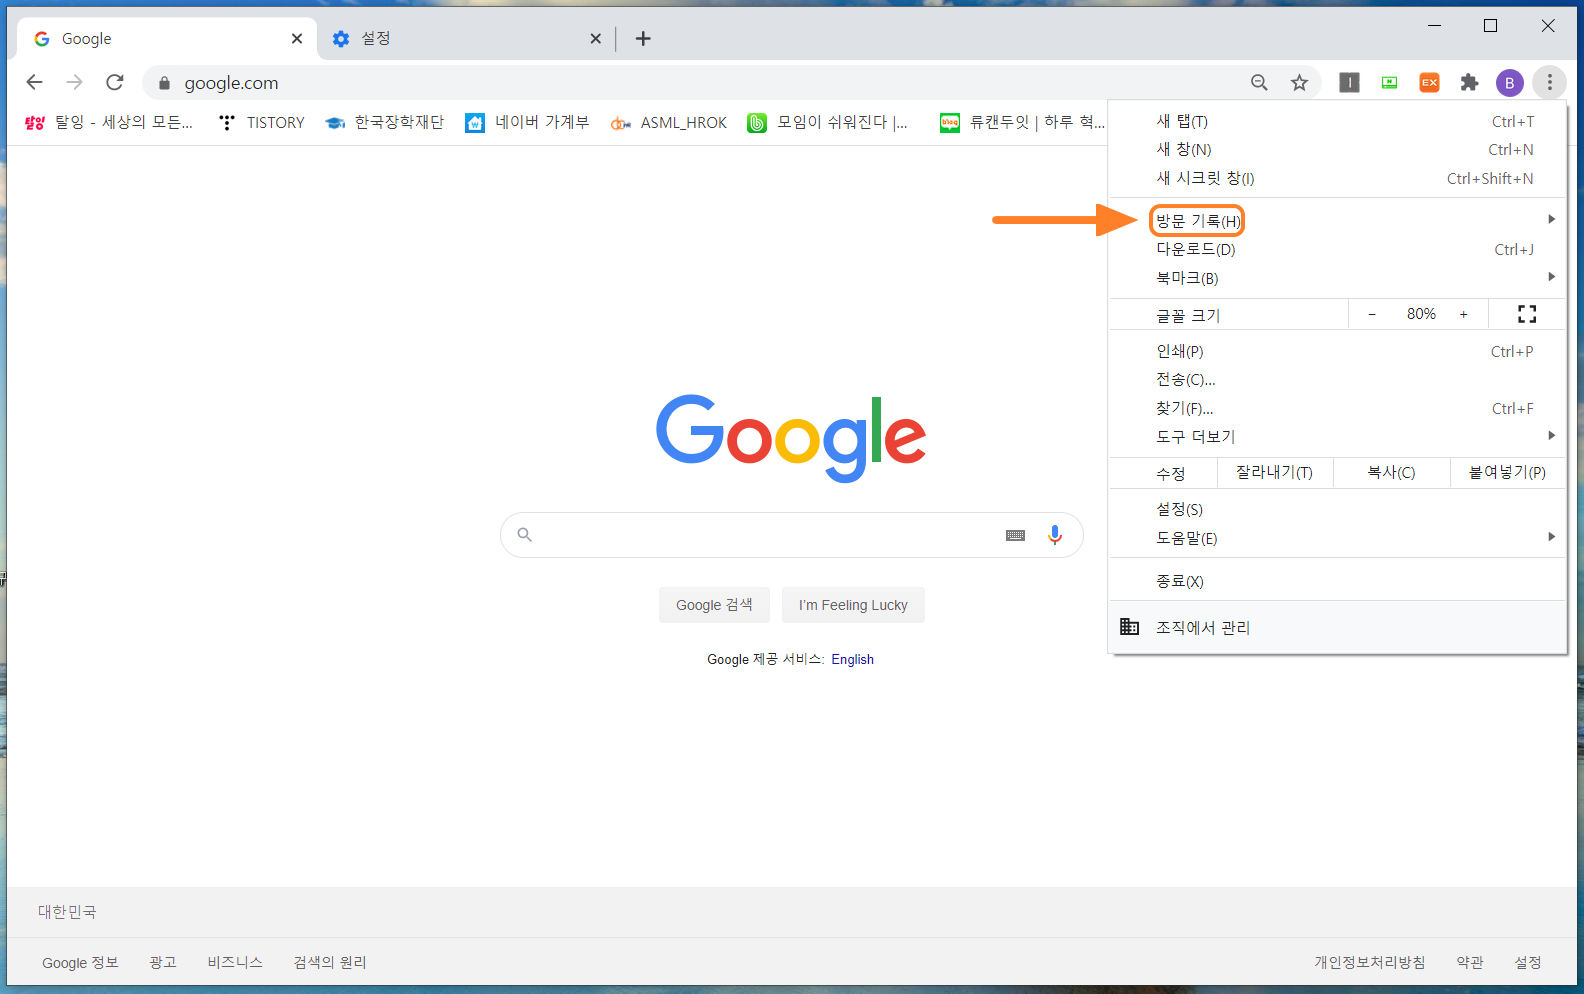The width and height of the screenshot is (1584, 994).
Task: Increase zoom with the plus button in menu
Action: tap(1463, 314)
